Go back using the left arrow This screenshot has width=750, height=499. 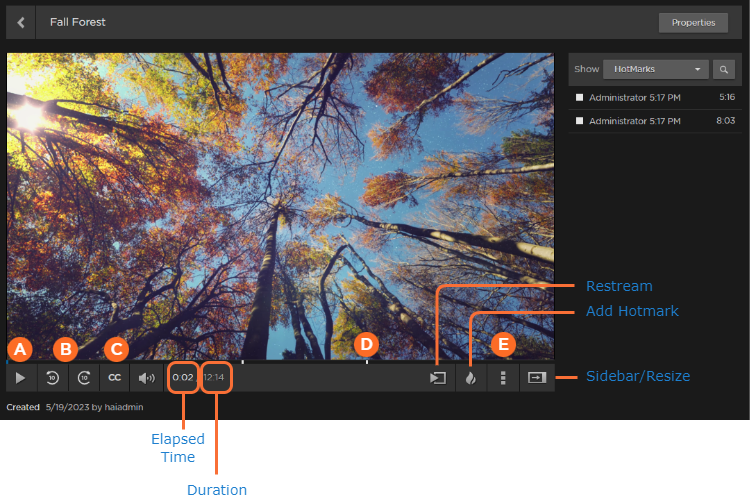point(21,22)
